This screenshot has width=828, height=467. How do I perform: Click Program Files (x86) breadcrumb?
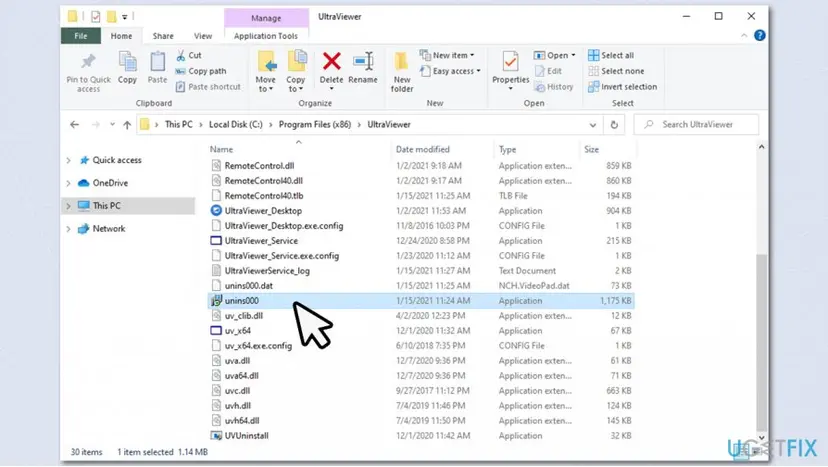[315, 125]
